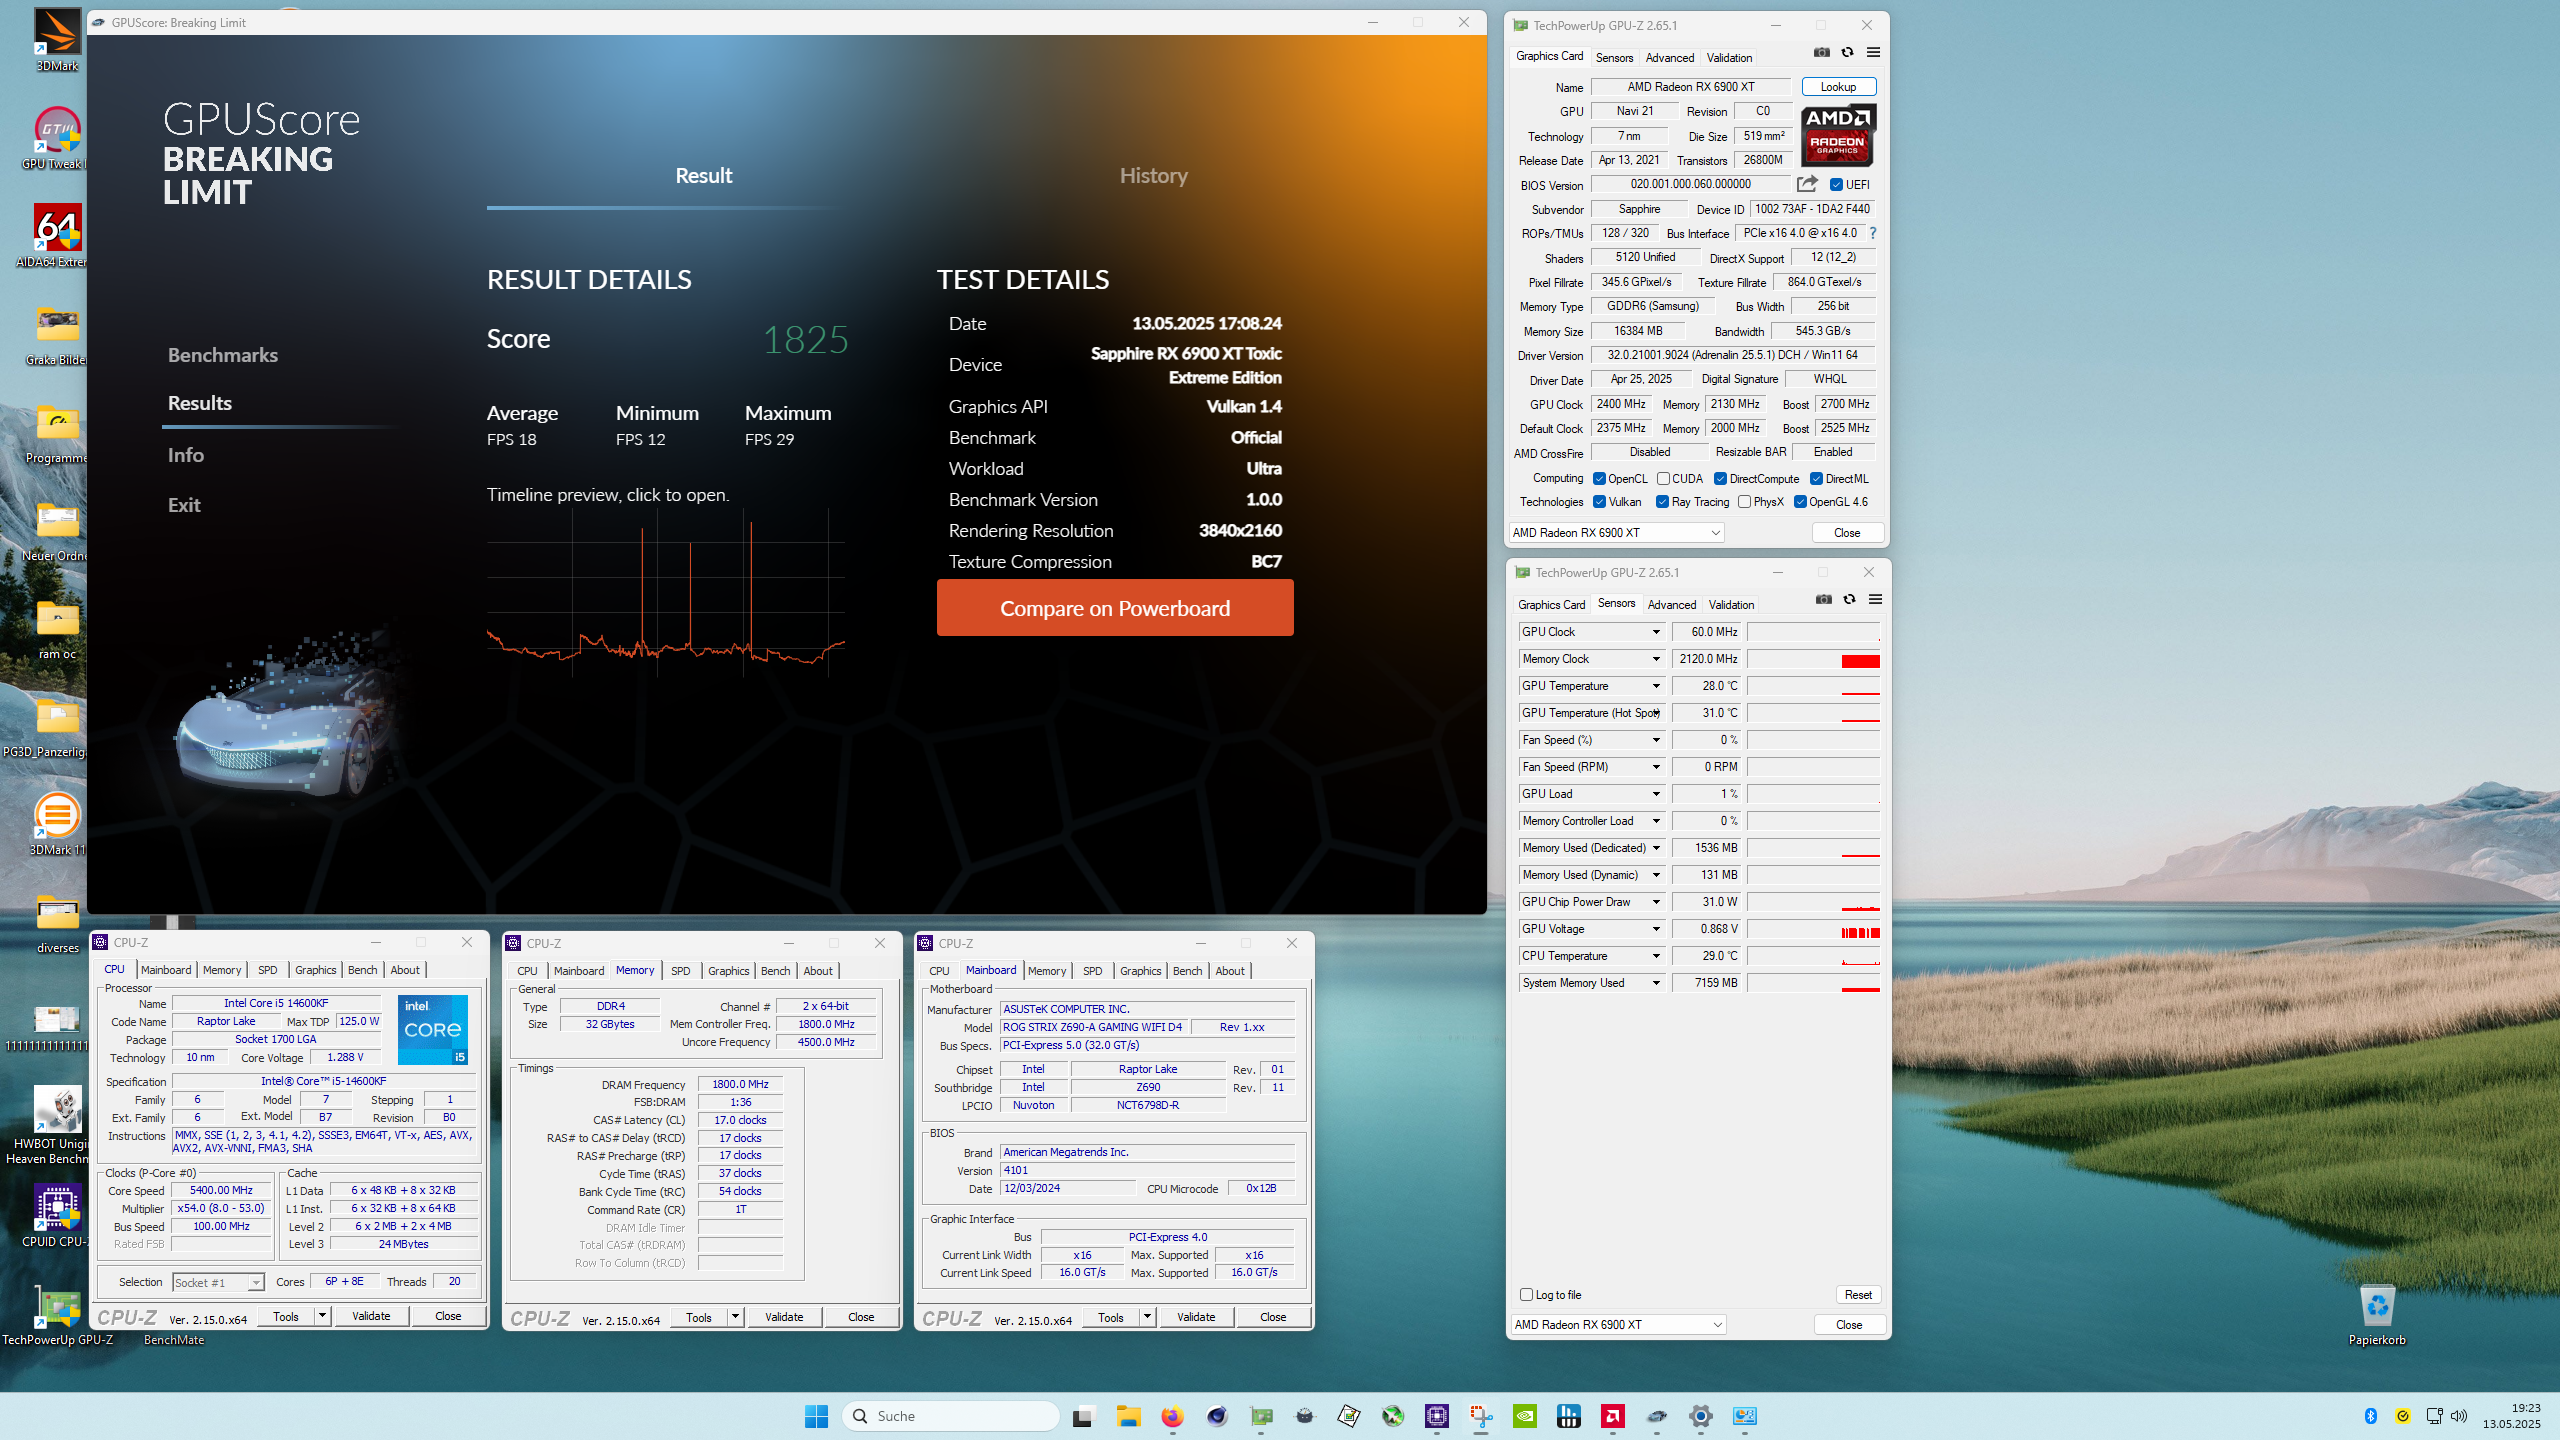Select the Papierkorb recycle bin icon

(2377, 1314)
